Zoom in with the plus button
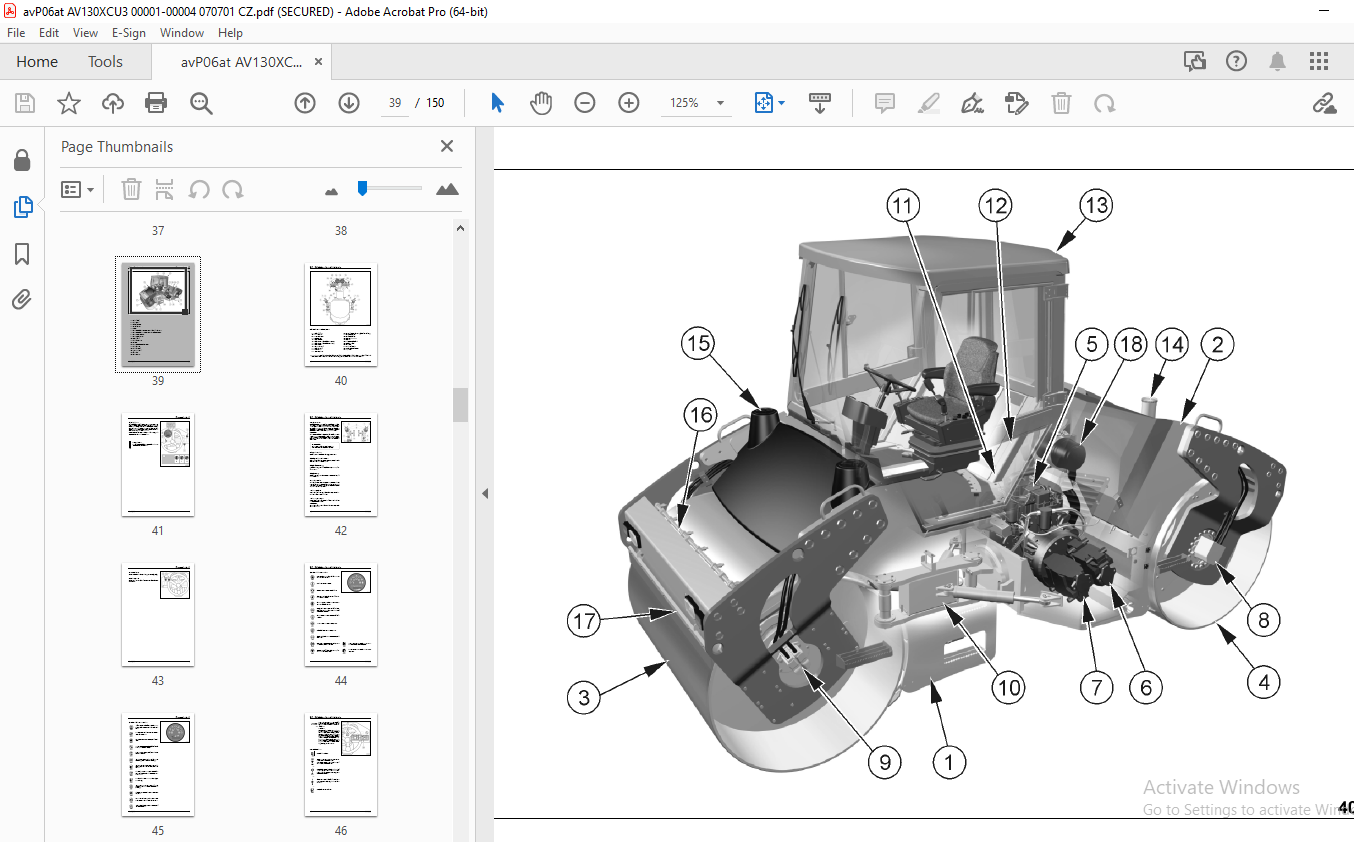The image size is (1354, 842). (629, 103)
